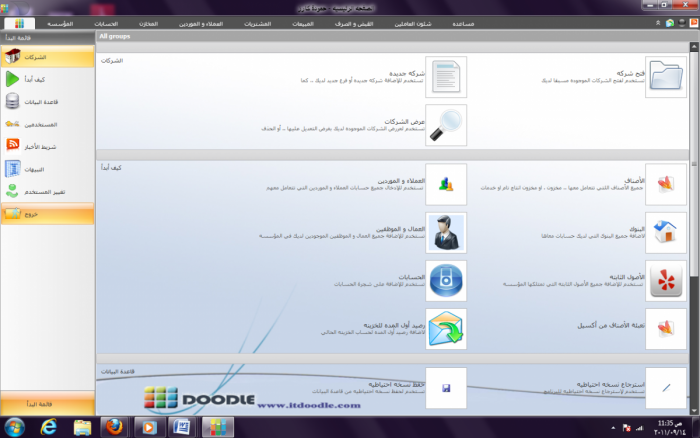Click the www.itdoodle.com website link
Screen dimensions: 700x438
coord(306,405)
